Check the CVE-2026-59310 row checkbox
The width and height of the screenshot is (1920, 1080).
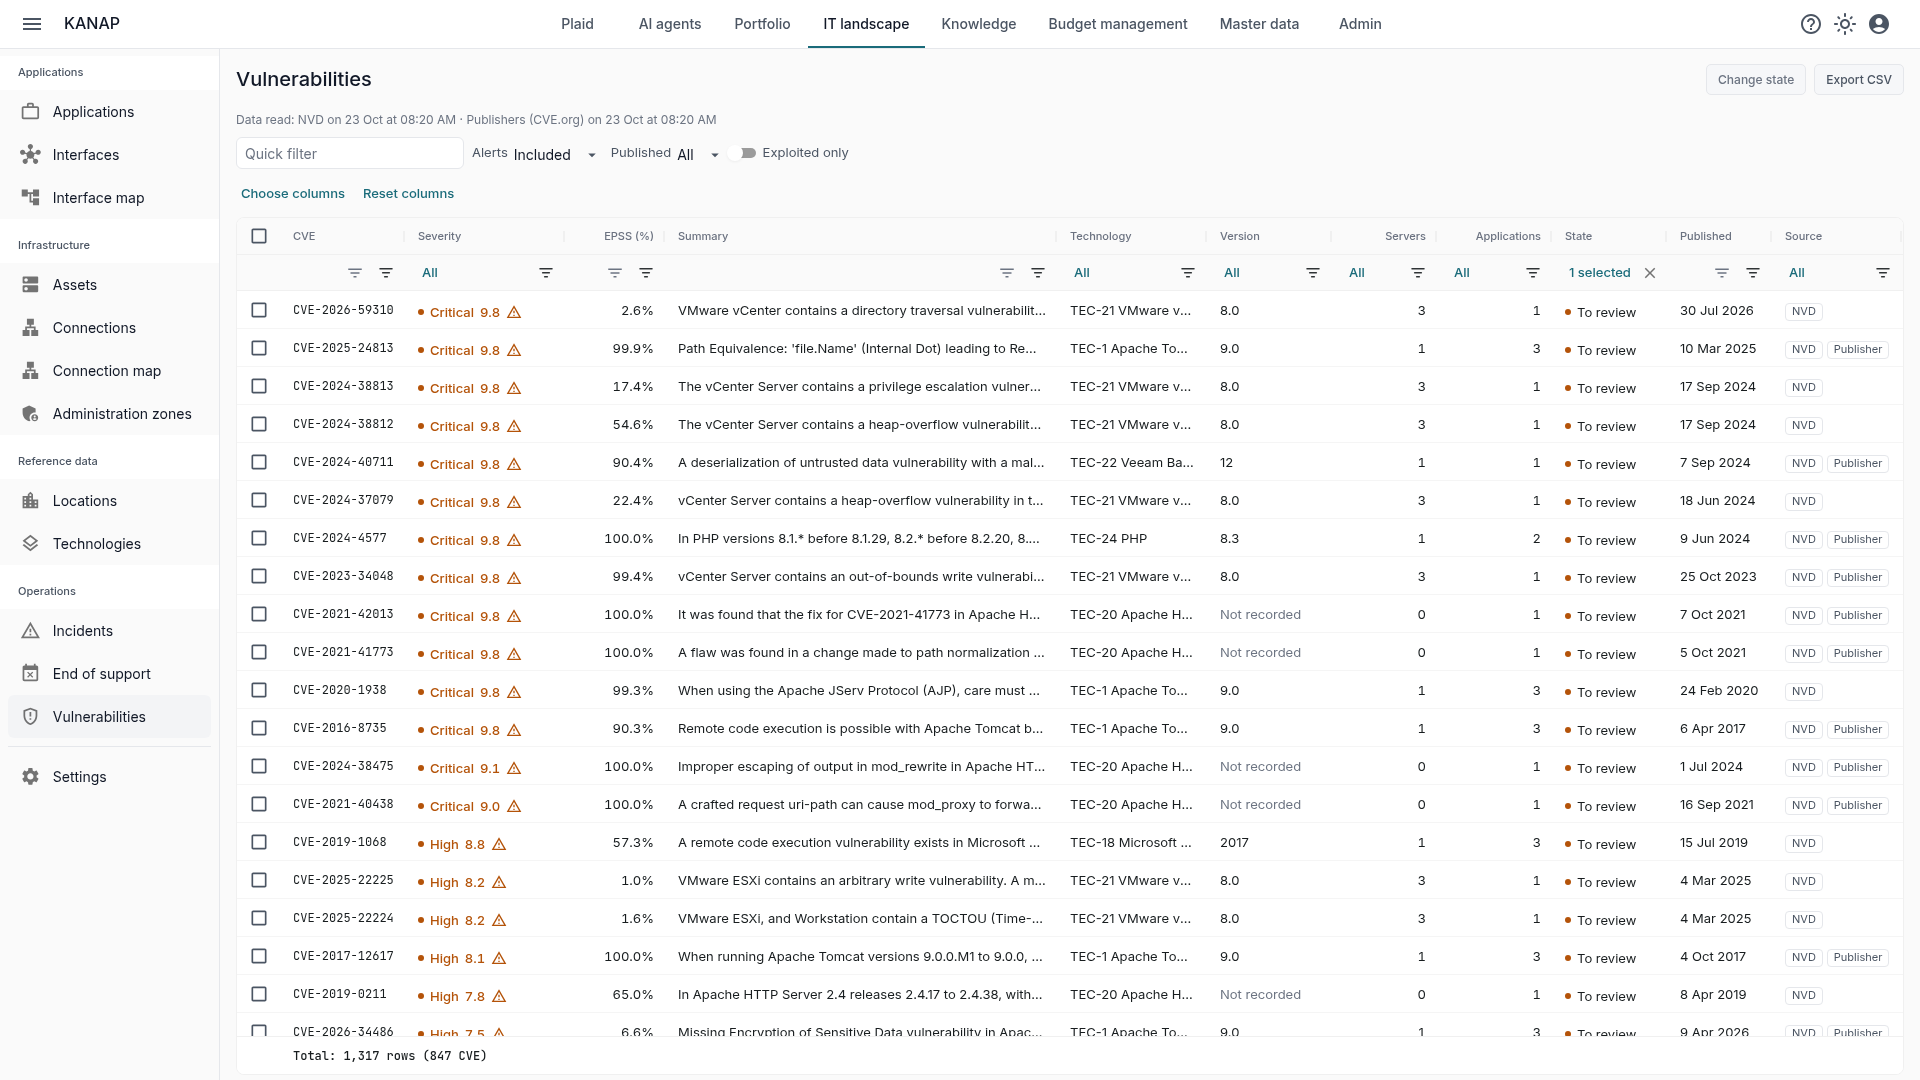tap(259, 310)
